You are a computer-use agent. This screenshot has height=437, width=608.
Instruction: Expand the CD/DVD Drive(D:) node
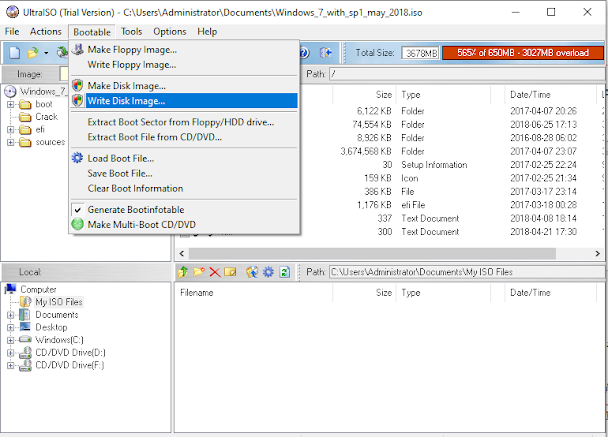tap(10, 353)
